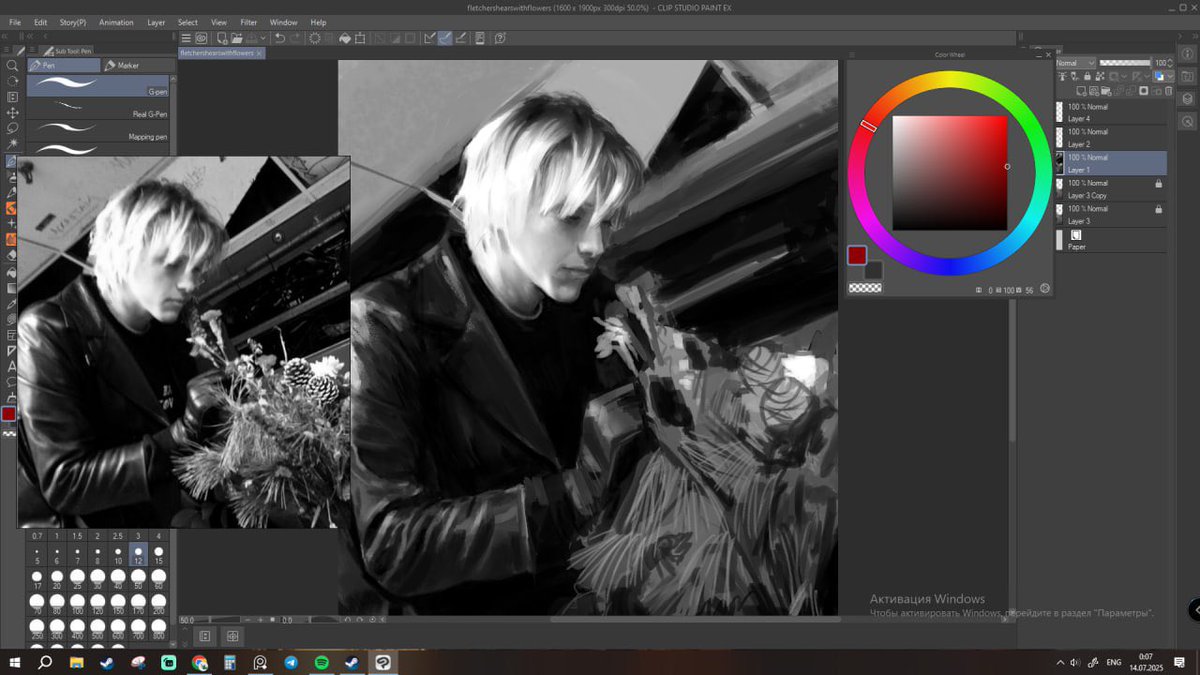1200x675 pixels.
Task: Click the transparent color checkered swatch
Action: pos(865,288)
